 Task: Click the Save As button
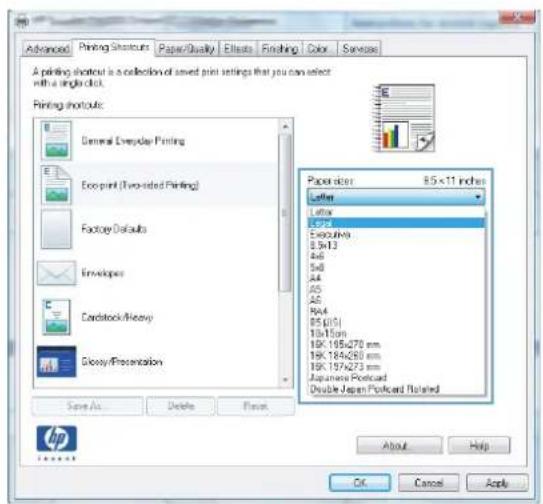click(x=88, y=406)
